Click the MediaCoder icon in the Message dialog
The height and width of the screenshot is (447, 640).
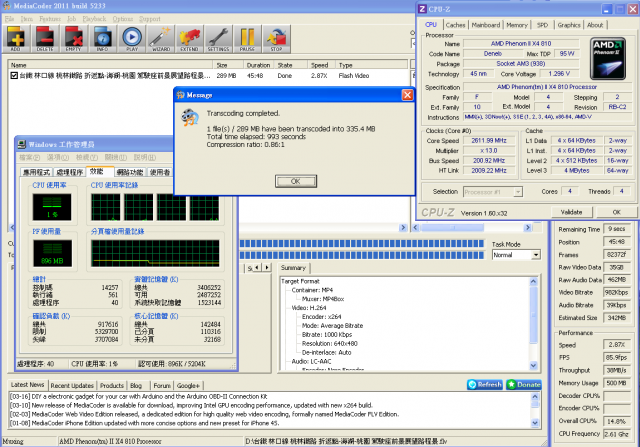coord(190,118)
